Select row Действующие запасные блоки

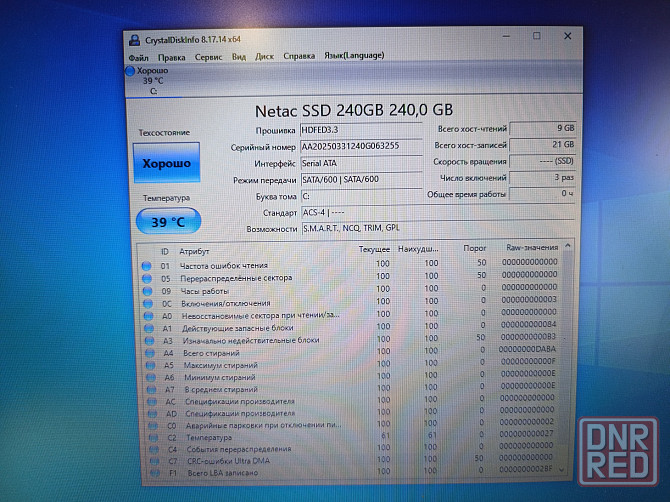tap(350, 327)
